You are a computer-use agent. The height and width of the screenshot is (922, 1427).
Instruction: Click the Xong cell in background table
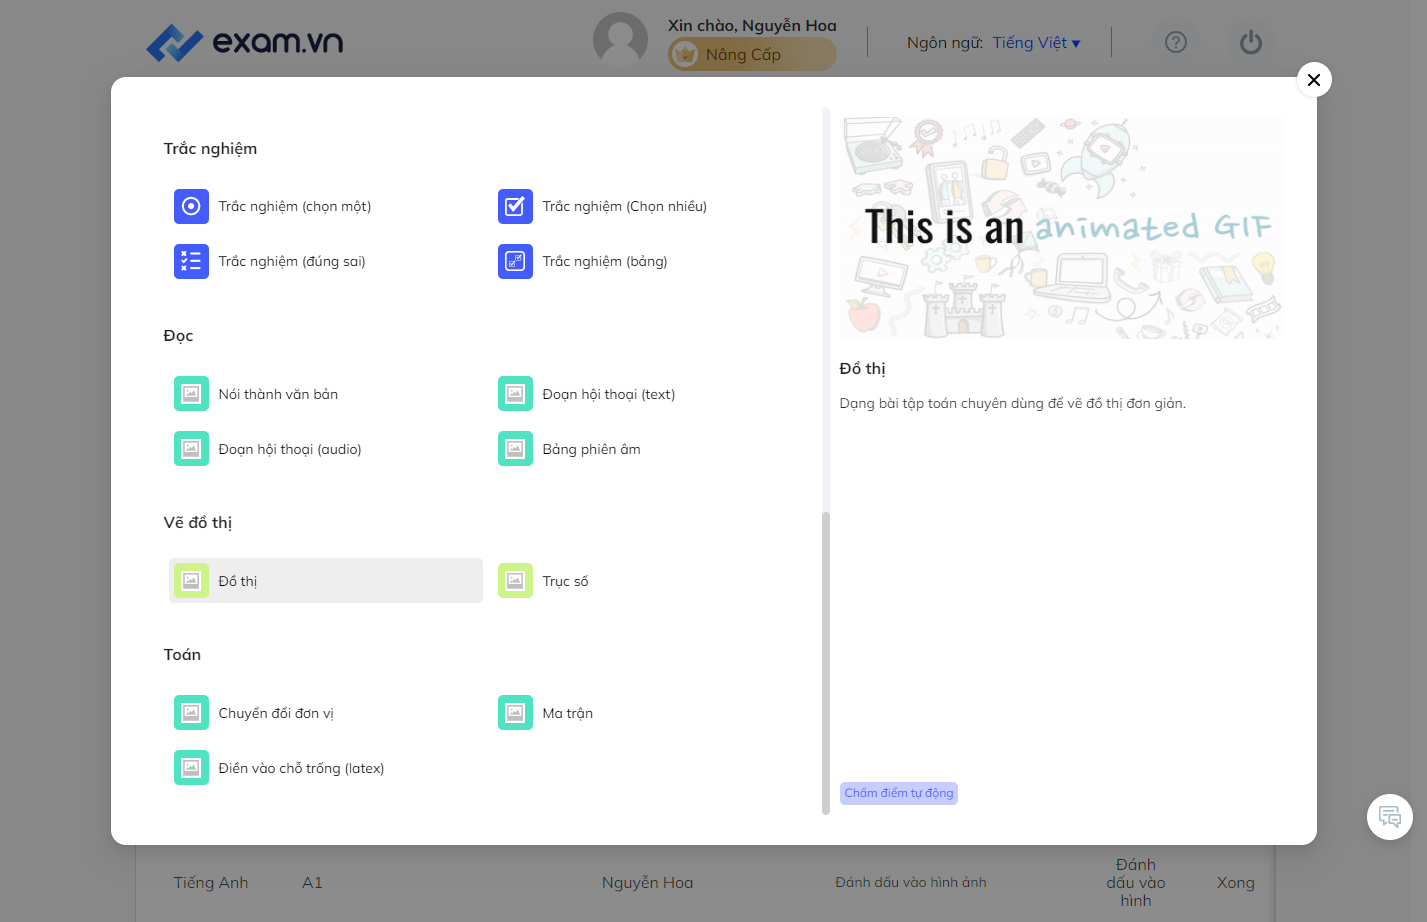coord(1235,882)
